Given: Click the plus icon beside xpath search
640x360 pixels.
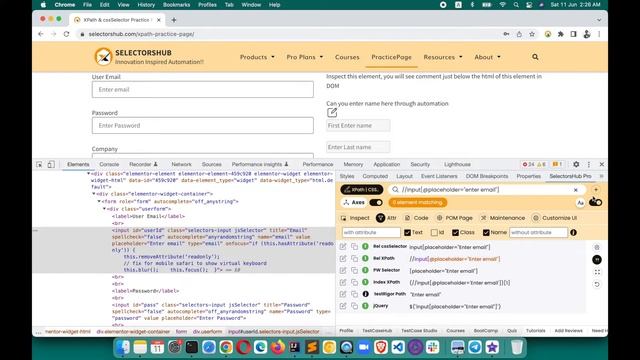Looking at the screenshot, I should pyautogui.click(x=596, y=190).
